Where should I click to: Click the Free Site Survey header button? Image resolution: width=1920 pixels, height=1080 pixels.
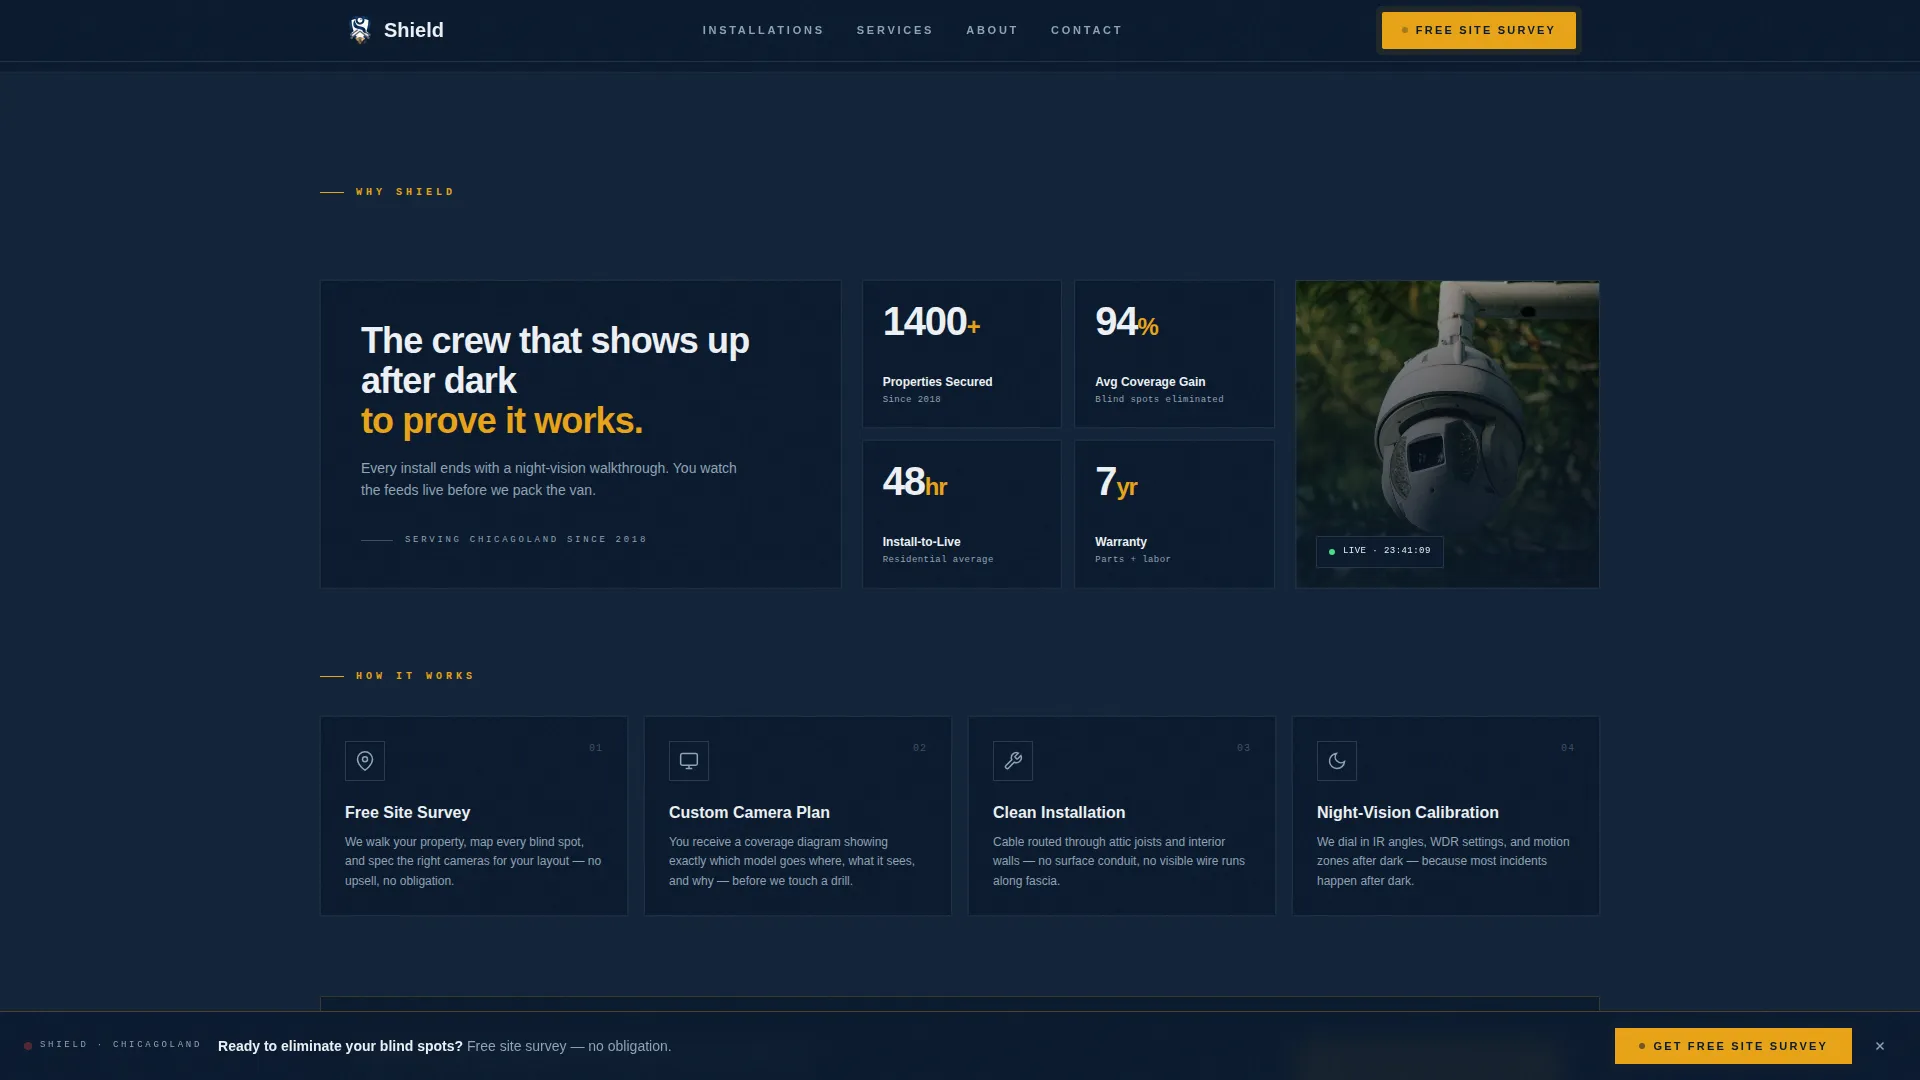click(1479, 30)
